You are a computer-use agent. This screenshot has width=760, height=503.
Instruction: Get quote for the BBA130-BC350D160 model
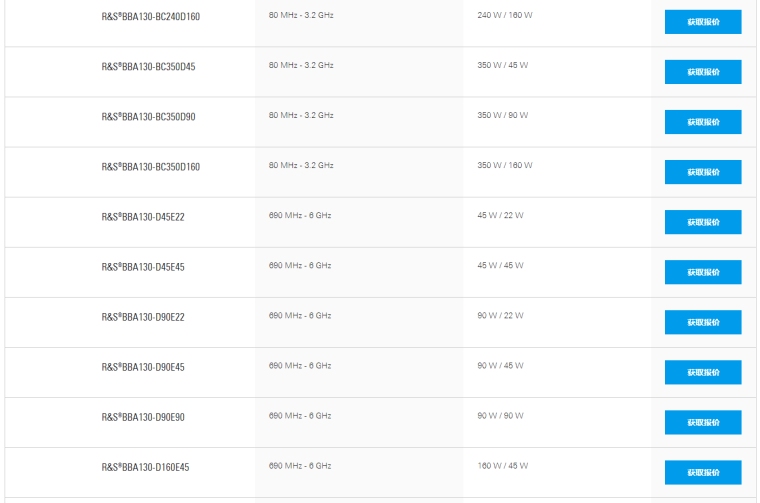[x=702, y=172]
